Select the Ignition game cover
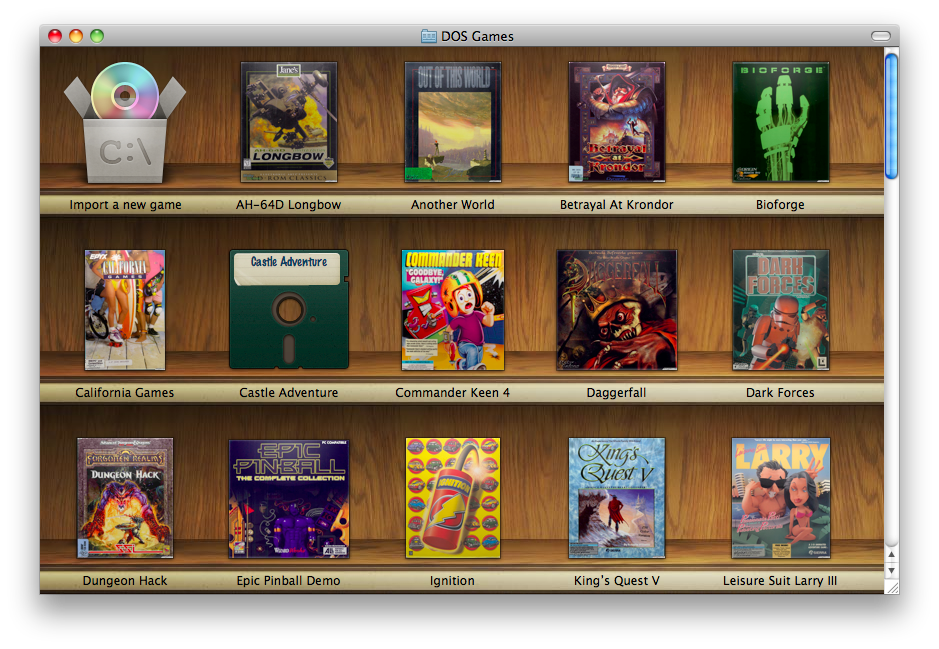 pos(453,498)
